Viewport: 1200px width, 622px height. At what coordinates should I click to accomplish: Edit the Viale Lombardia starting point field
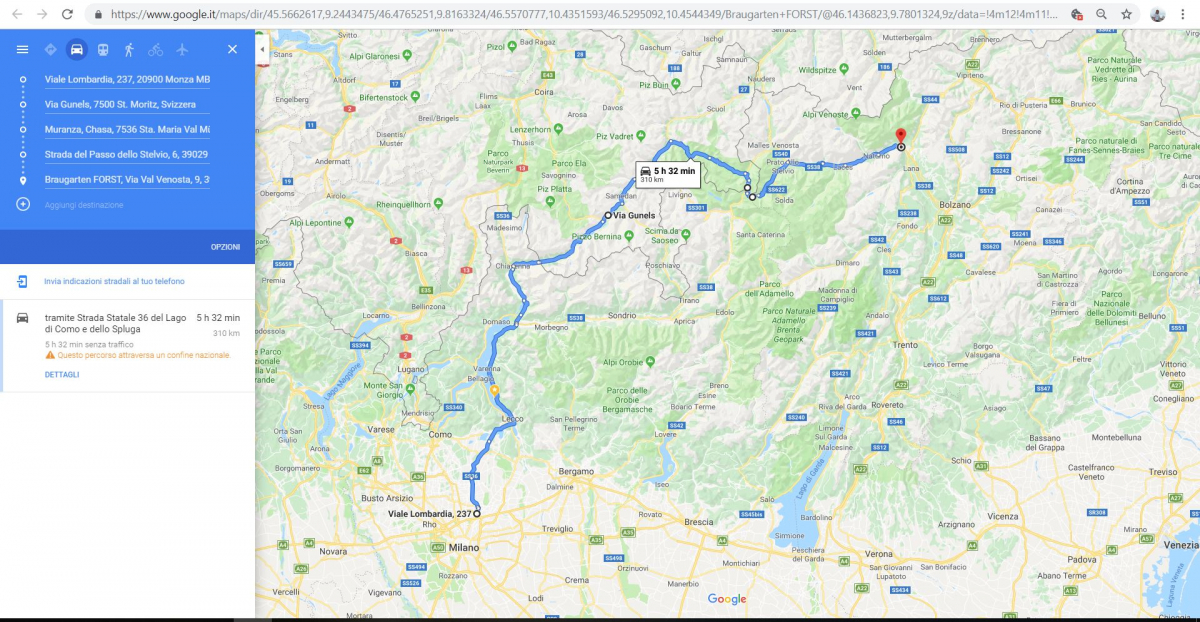click(127, 79)
